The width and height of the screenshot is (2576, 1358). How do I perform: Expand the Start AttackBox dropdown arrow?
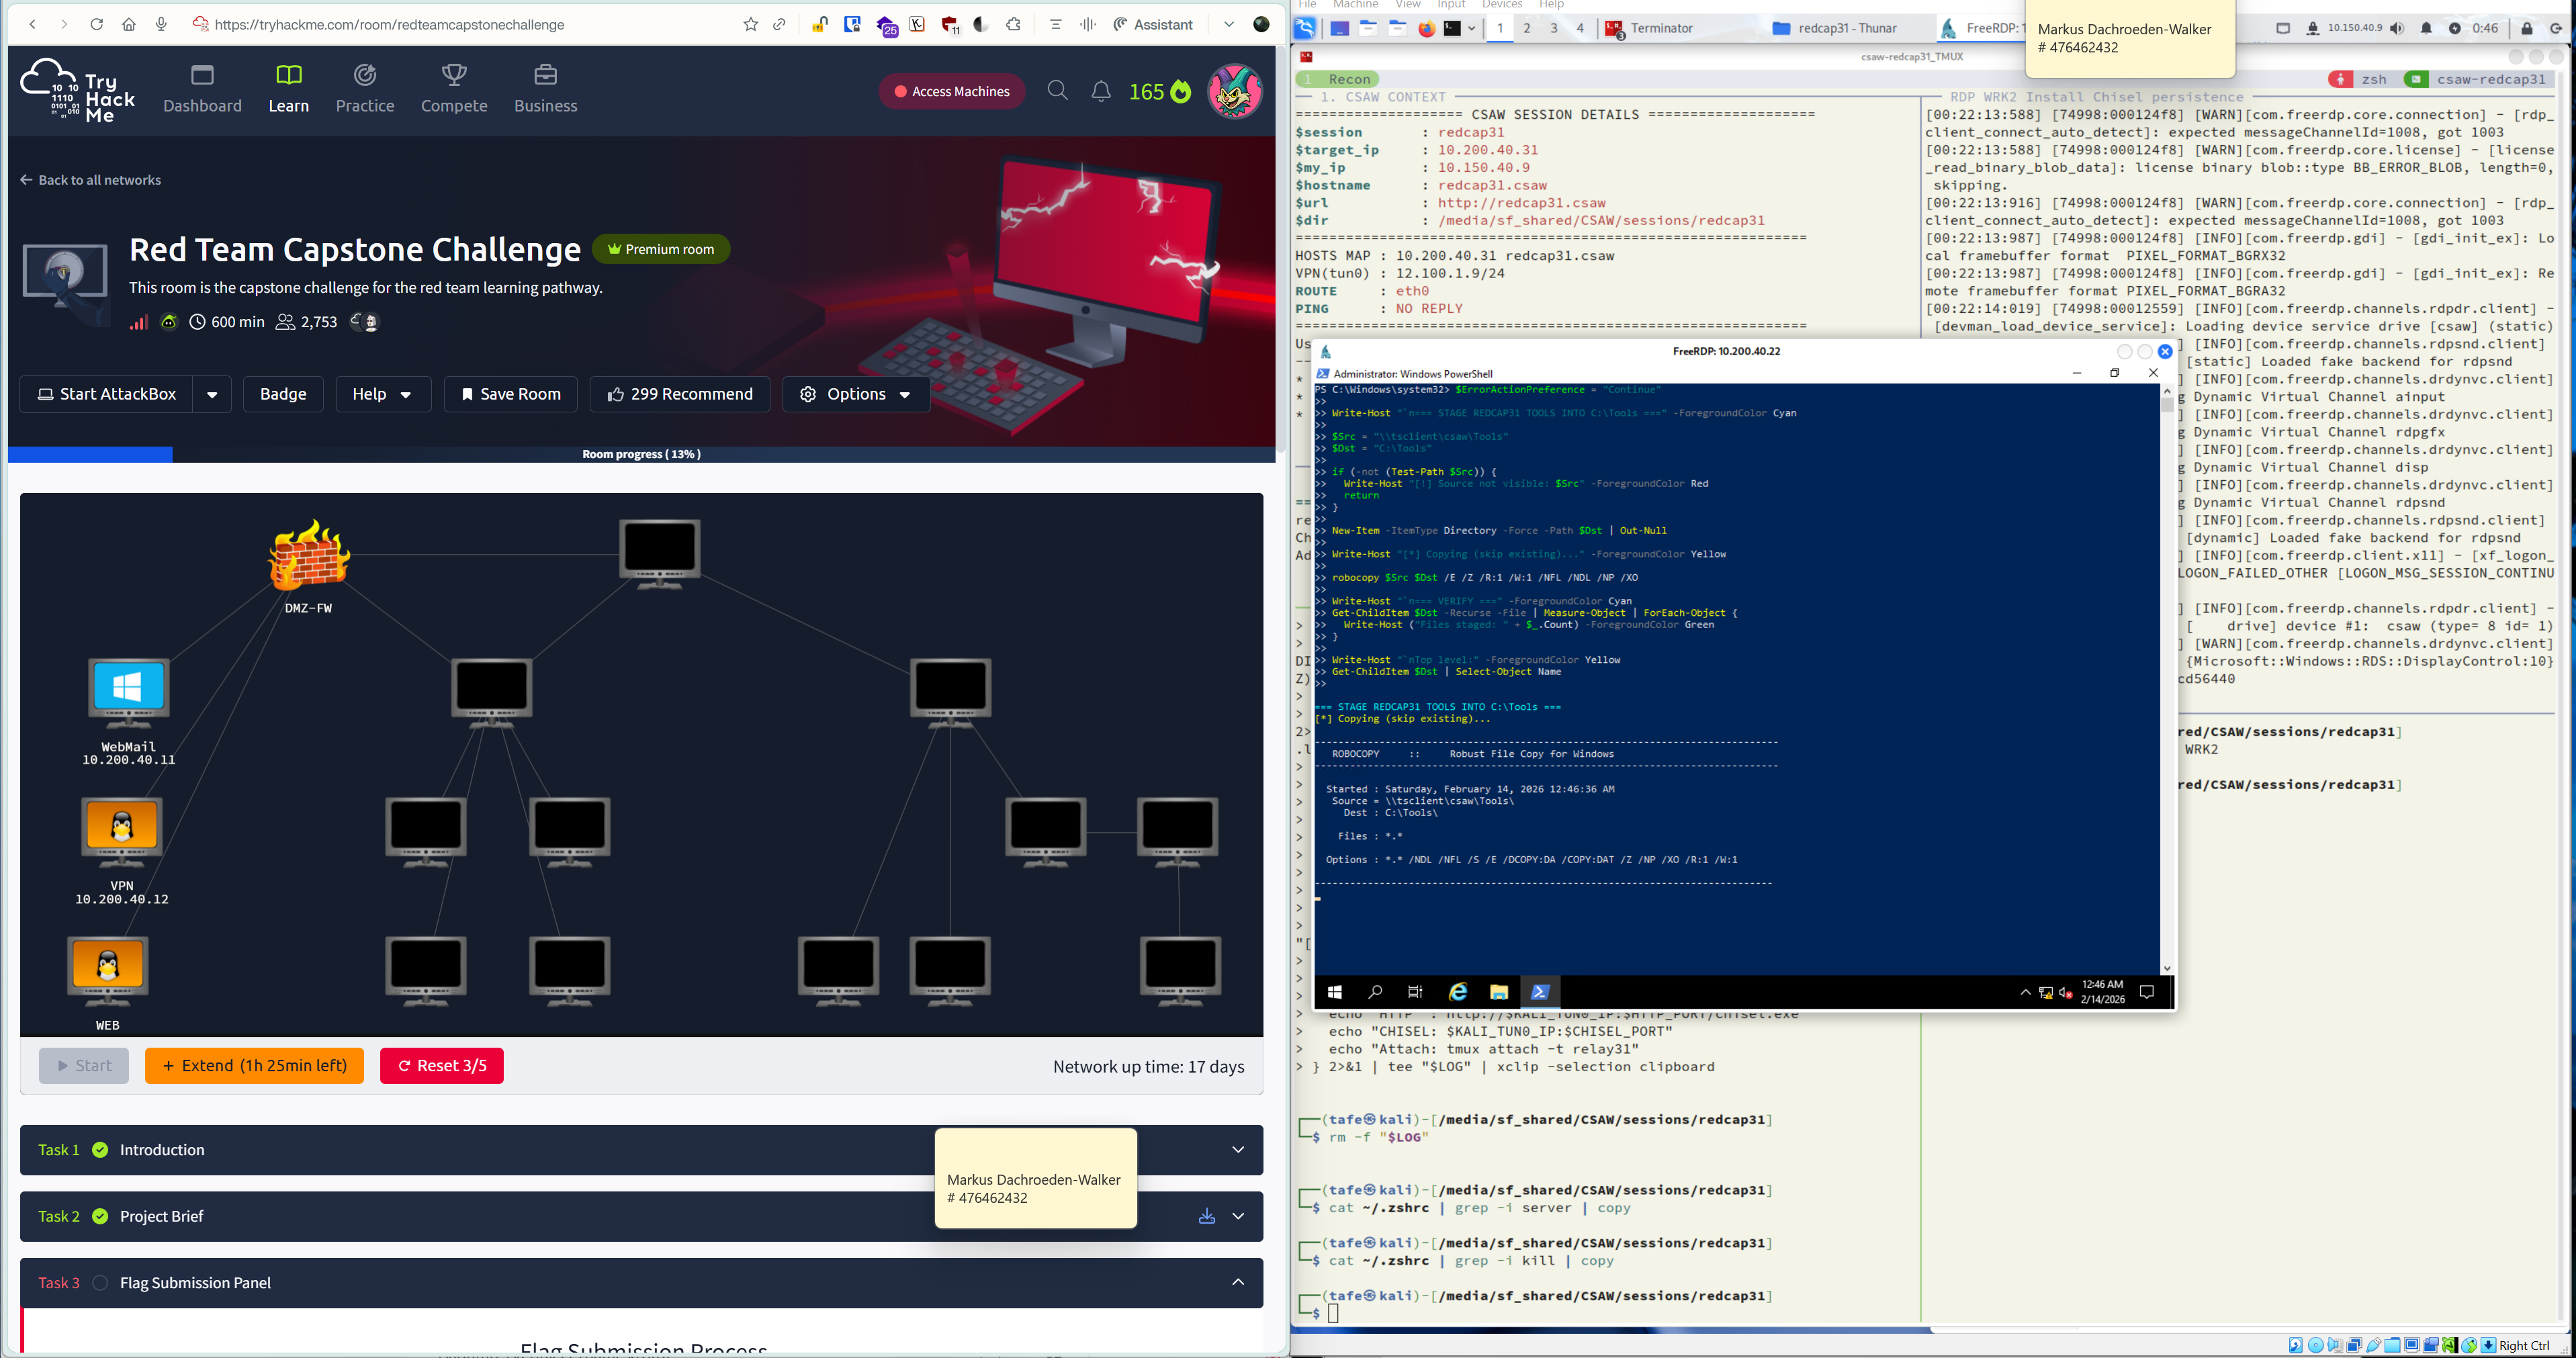coord(212,394)
